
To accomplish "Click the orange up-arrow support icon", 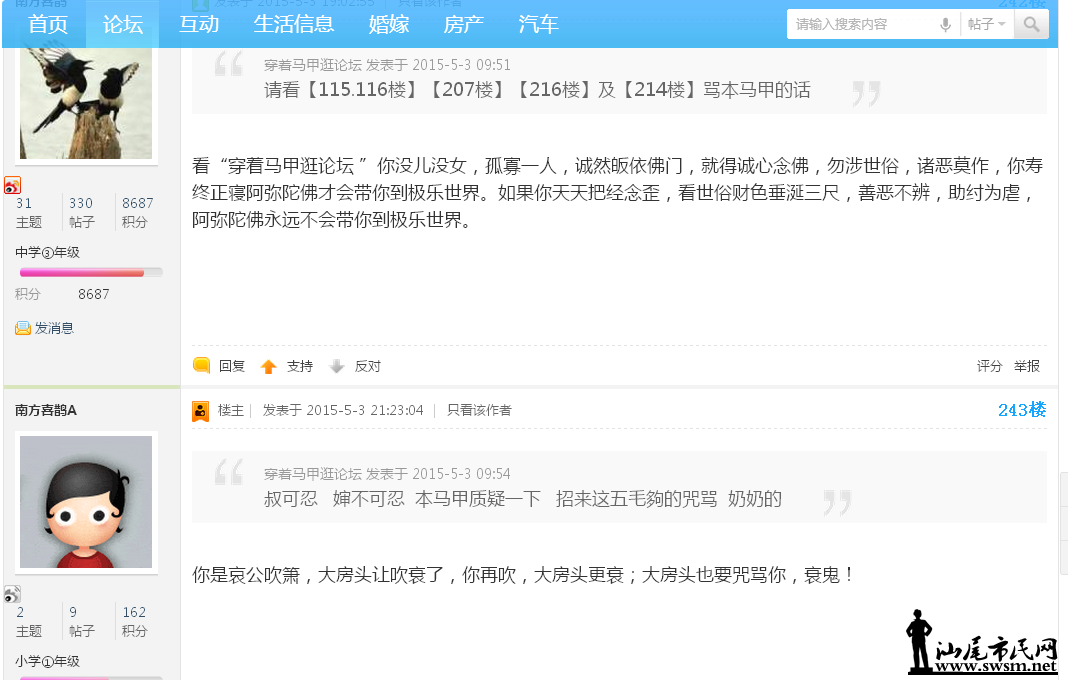I will [268, 367].
